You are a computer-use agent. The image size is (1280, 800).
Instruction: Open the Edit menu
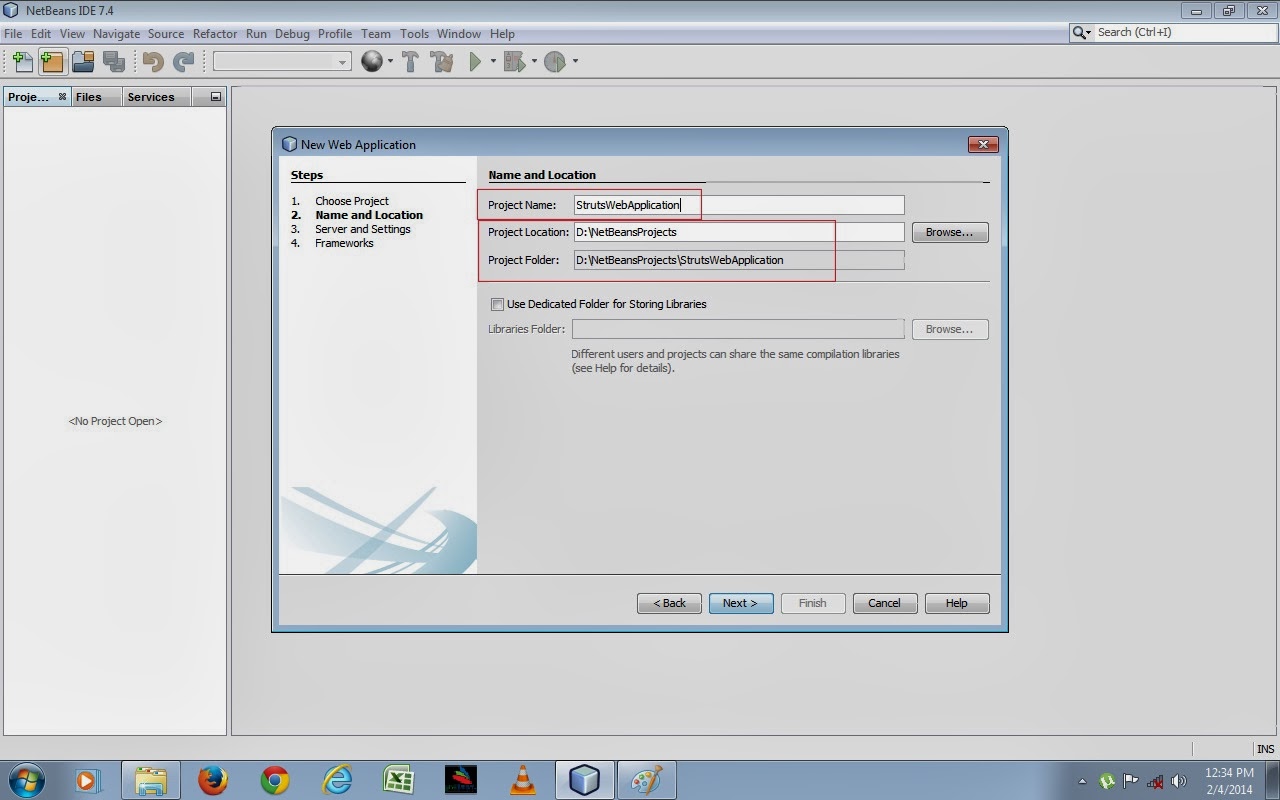tap(40, 33)
